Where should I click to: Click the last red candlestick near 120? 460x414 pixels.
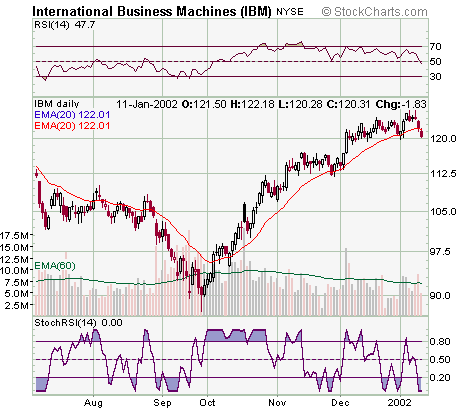[422, 133]
